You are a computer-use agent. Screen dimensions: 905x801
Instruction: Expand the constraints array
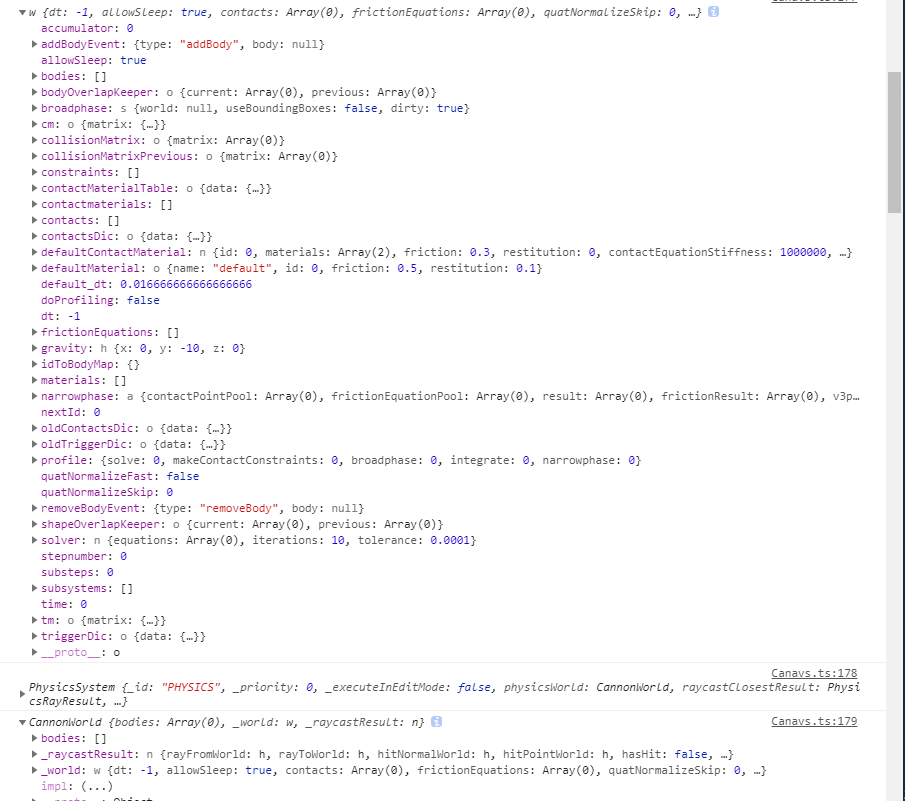coord(34,173)
